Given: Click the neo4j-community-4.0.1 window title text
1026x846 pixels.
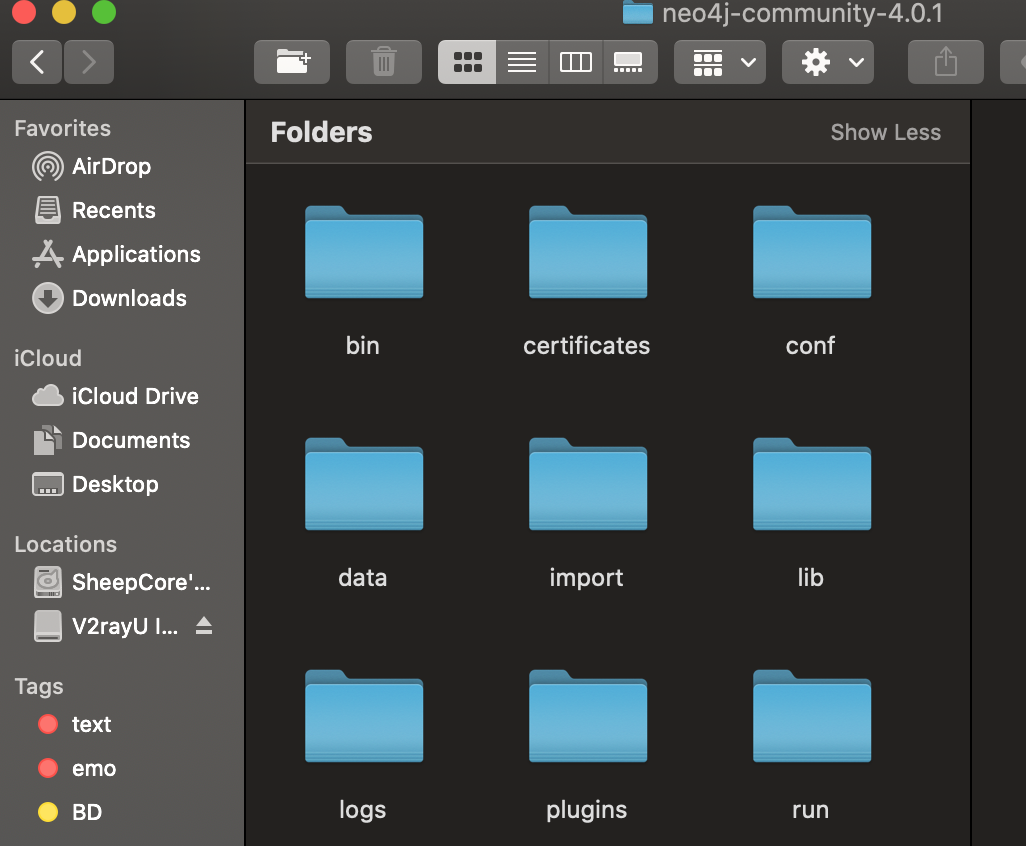Looking at the screenshot, I should point(802,13).
